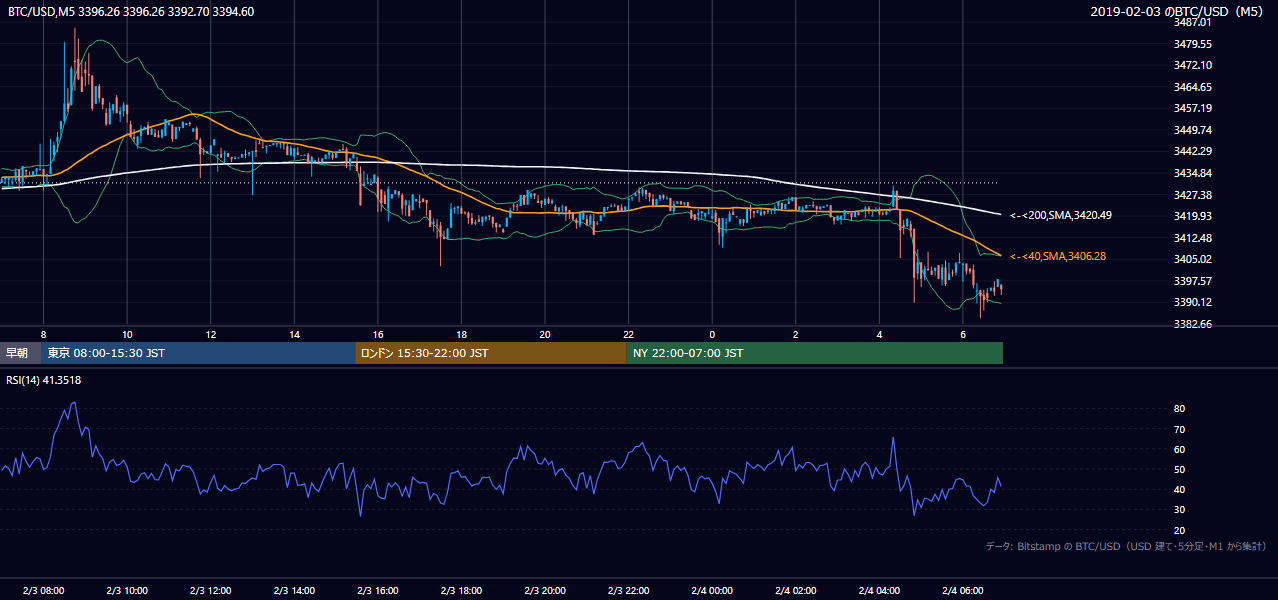The width and height of the screenshot is (1278, 600).
Task: Click price axis value 3464.65
Action: pos(1193,87)
